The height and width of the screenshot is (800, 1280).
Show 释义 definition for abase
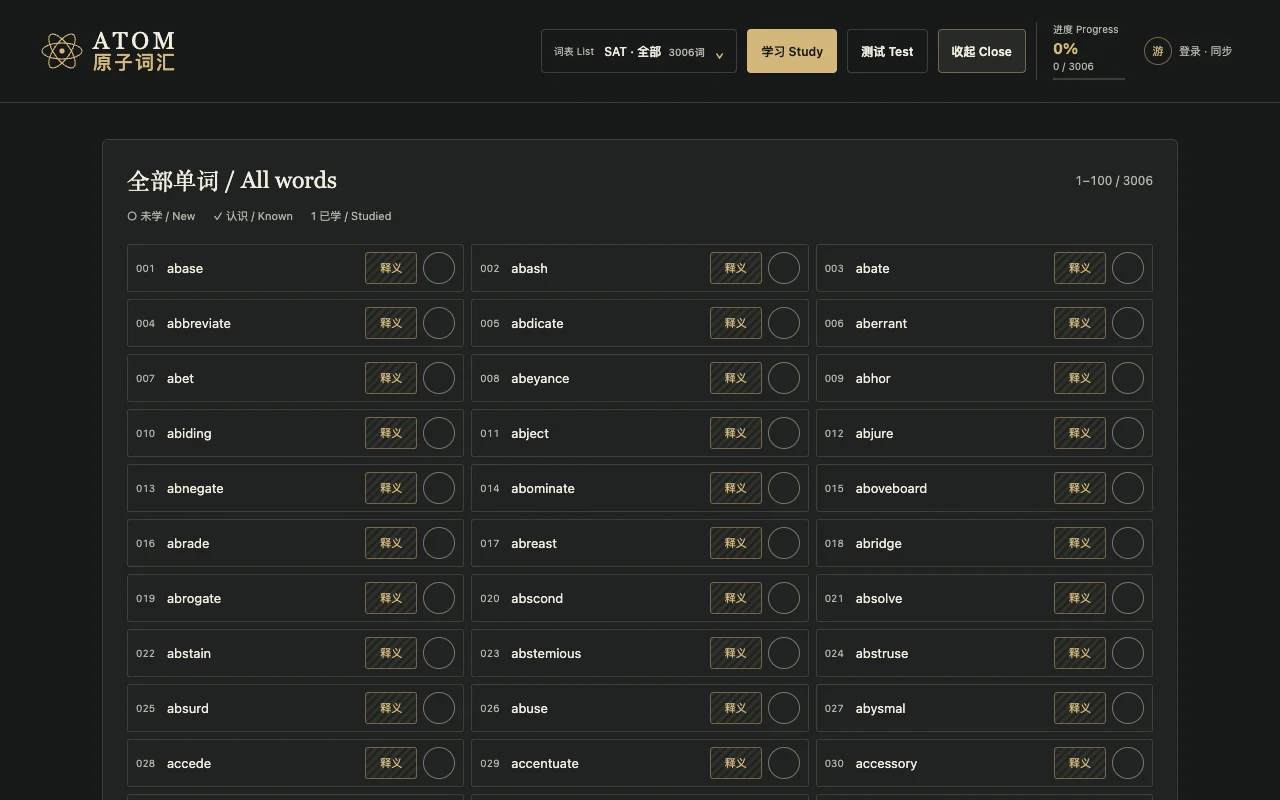(391, 268)
